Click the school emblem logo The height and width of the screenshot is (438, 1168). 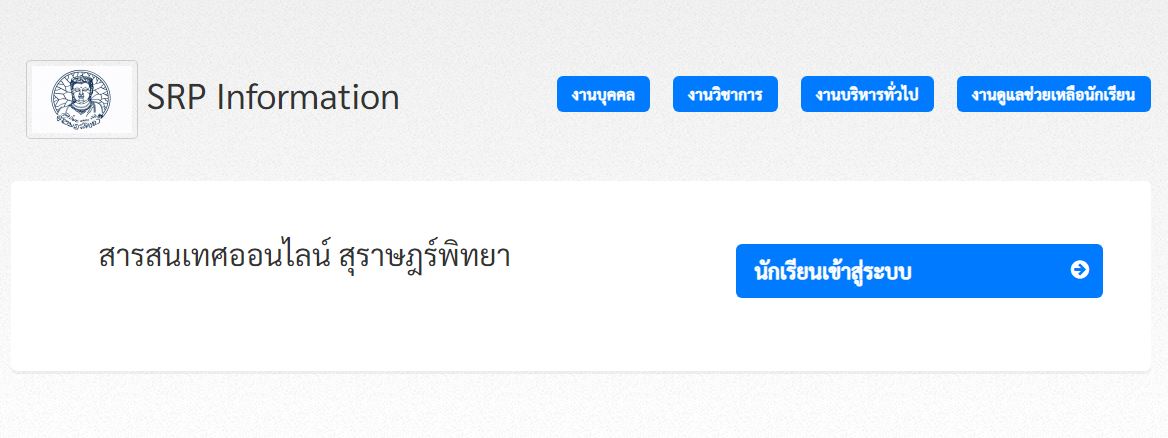pyautogui.click(x=82, y=99)
